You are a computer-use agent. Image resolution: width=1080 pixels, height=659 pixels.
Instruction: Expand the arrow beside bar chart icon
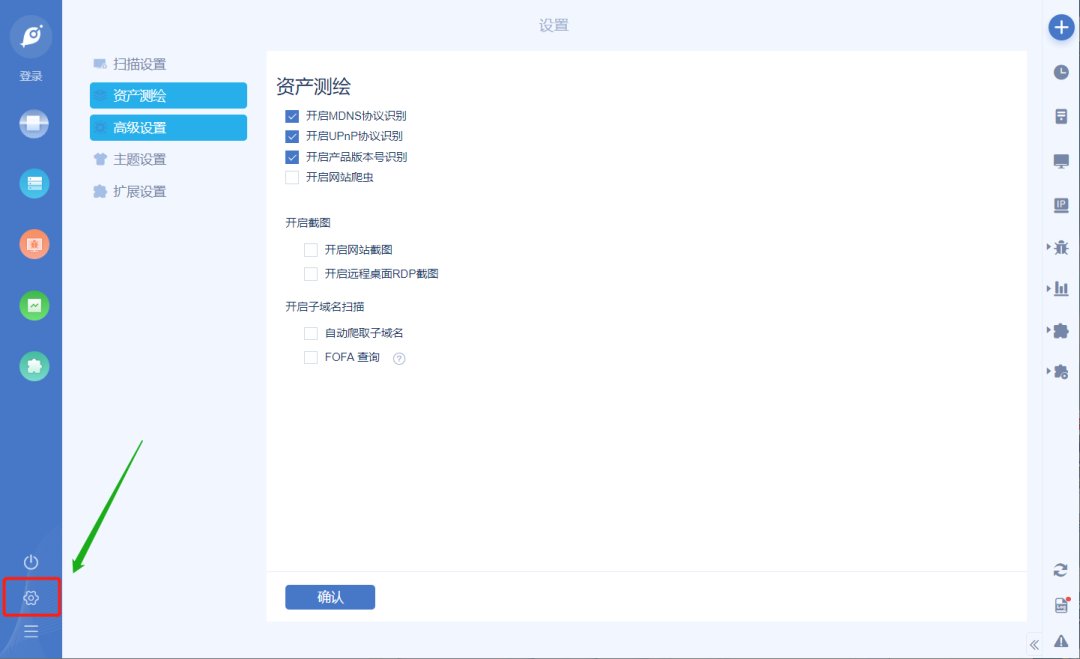click(1048, 289)
